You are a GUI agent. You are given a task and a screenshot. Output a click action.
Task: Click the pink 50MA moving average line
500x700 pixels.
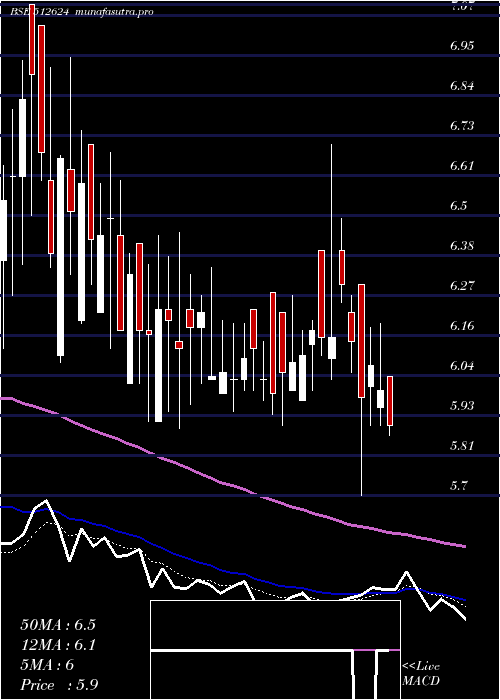click(x=232, y=486)
